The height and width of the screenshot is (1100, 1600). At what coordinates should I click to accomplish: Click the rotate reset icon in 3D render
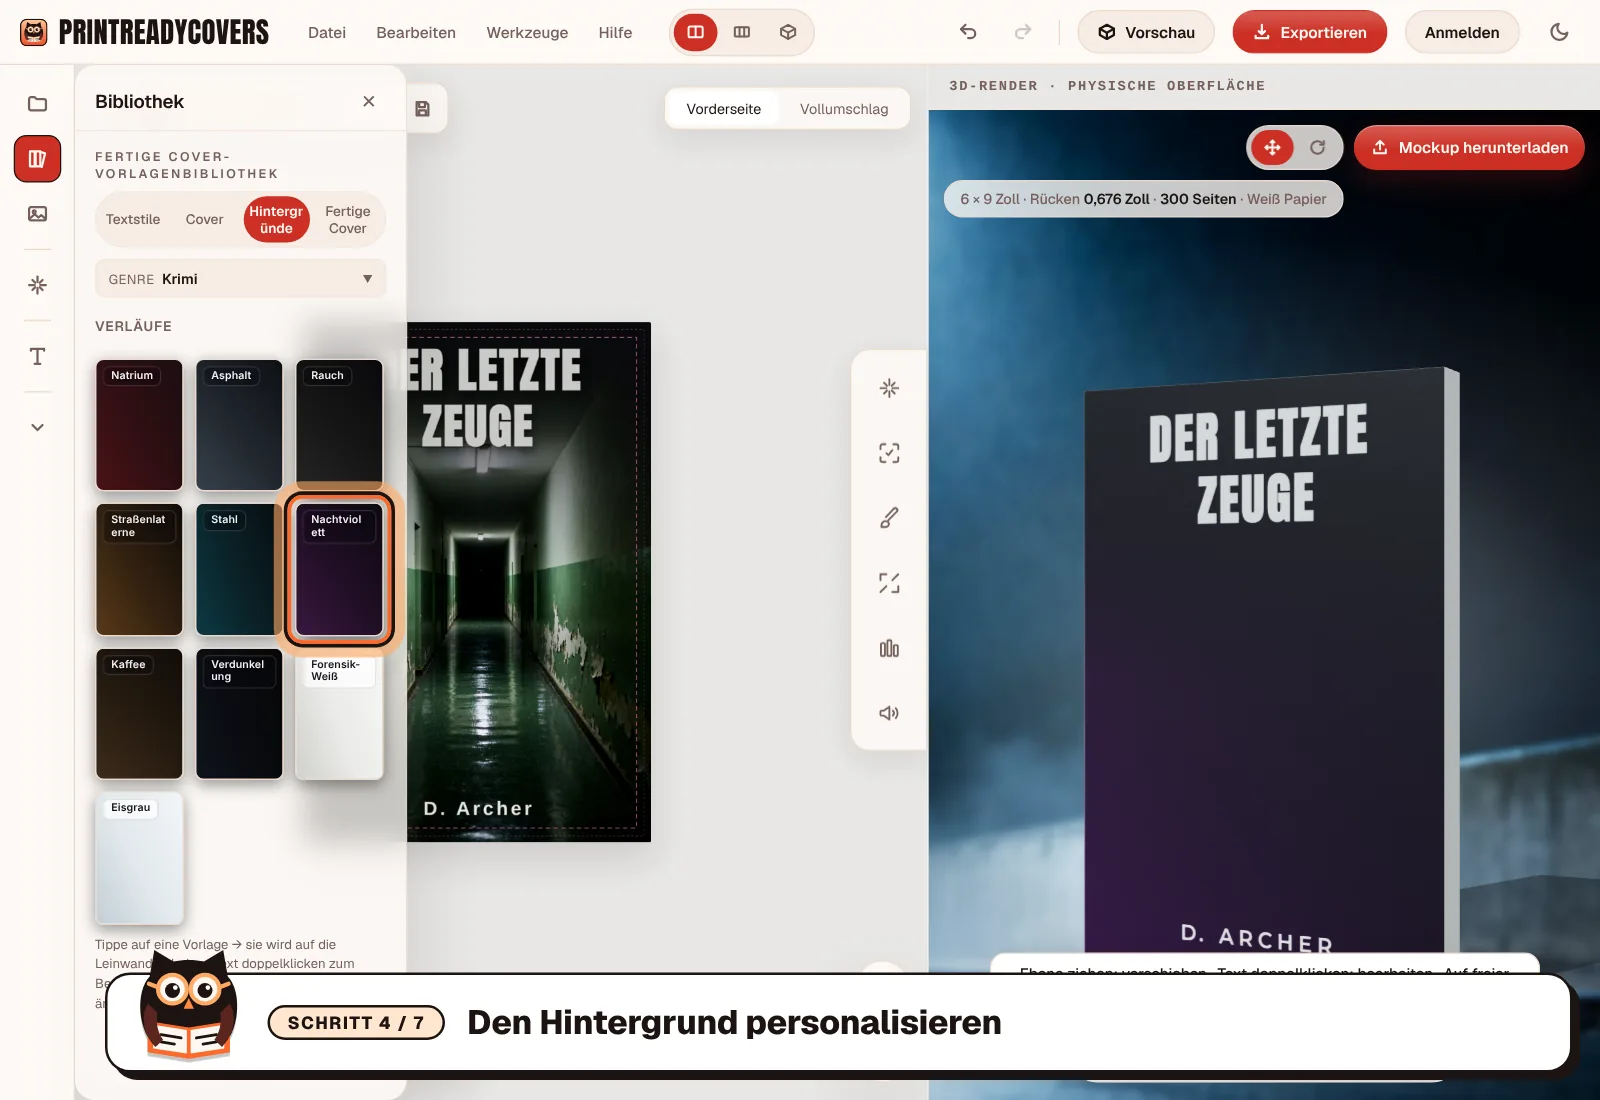point(1318,148)
